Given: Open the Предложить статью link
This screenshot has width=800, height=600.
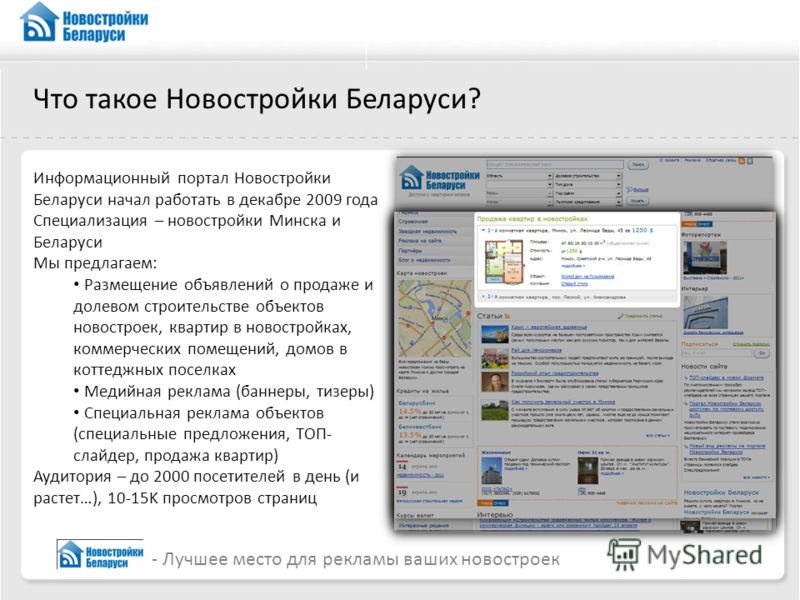Looking at the screenshot, I should point(643,316).
